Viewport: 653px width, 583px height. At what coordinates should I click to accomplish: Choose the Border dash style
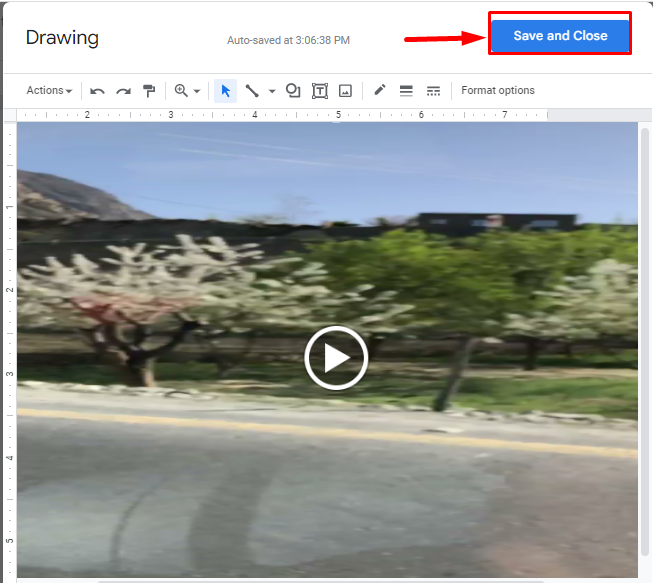click(433, 91)
